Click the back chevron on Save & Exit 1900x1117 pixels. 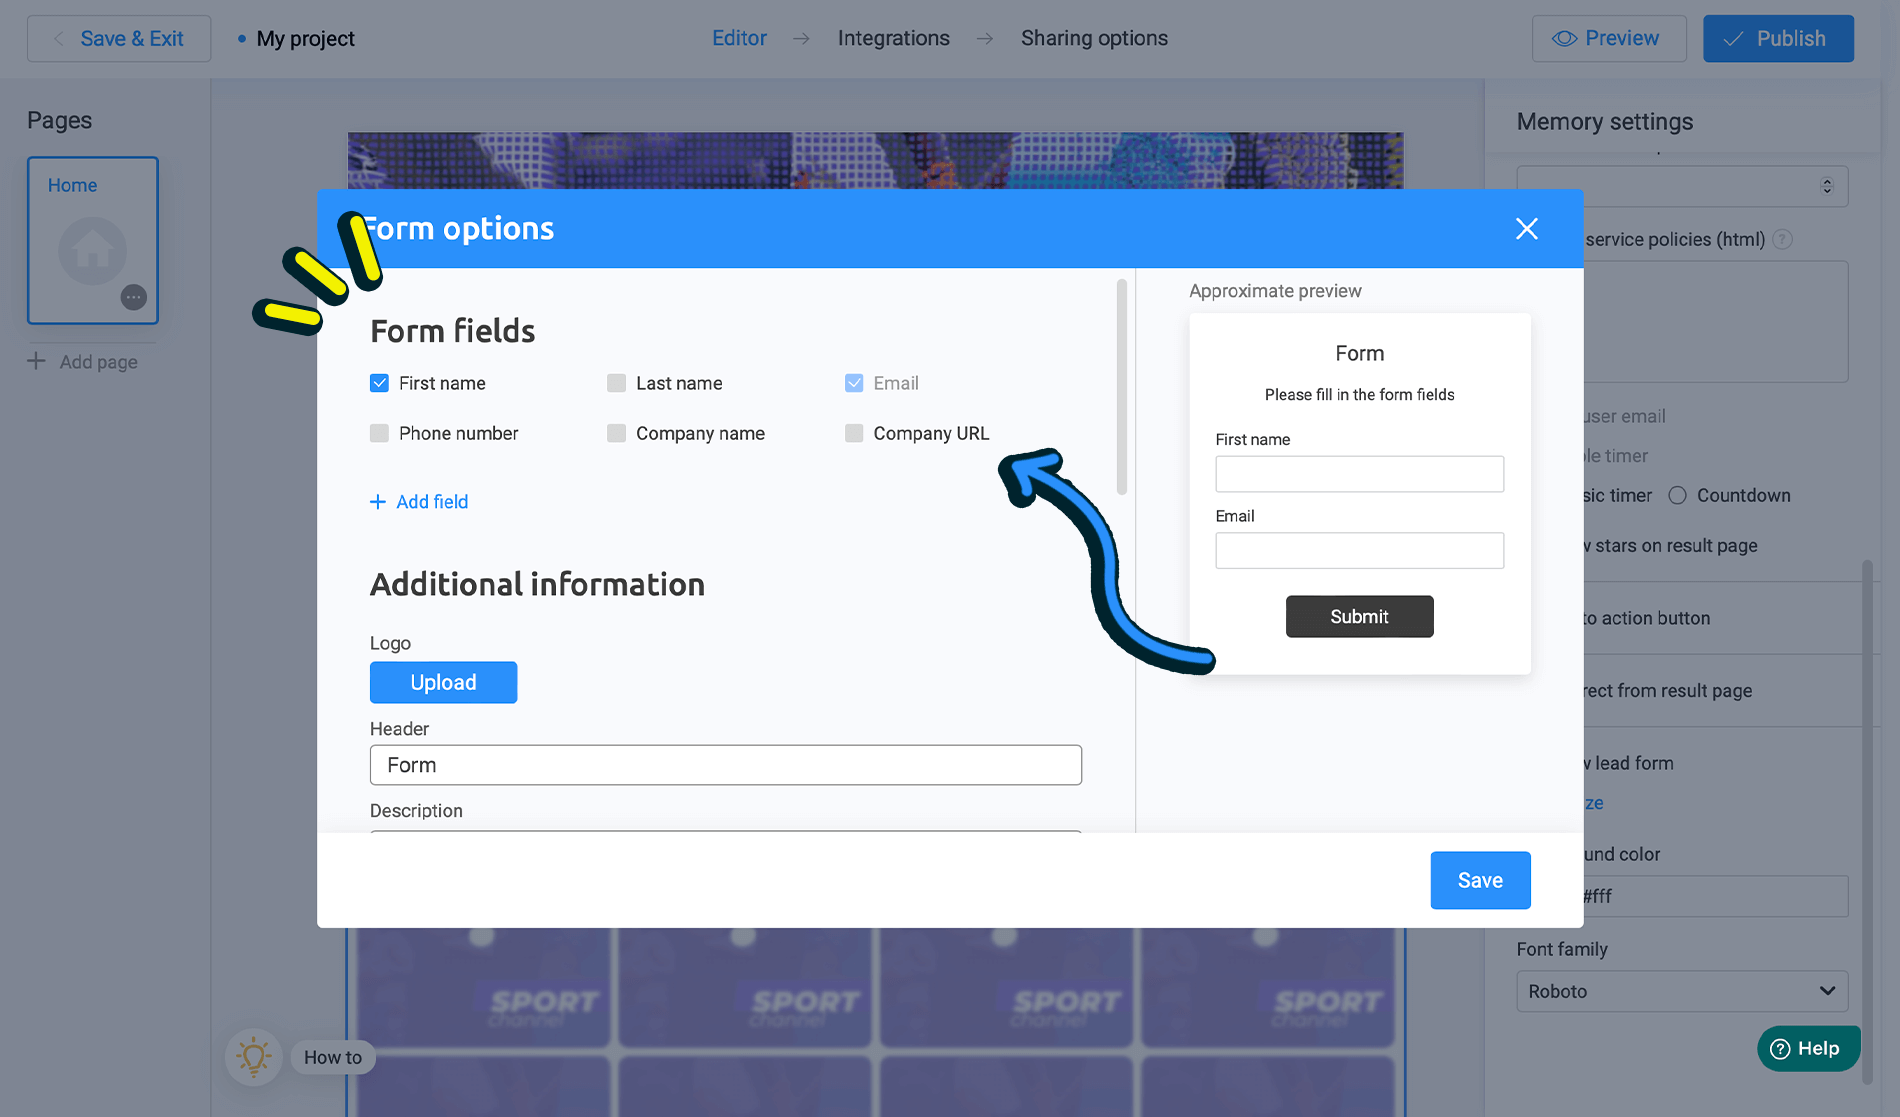point(58,39)
